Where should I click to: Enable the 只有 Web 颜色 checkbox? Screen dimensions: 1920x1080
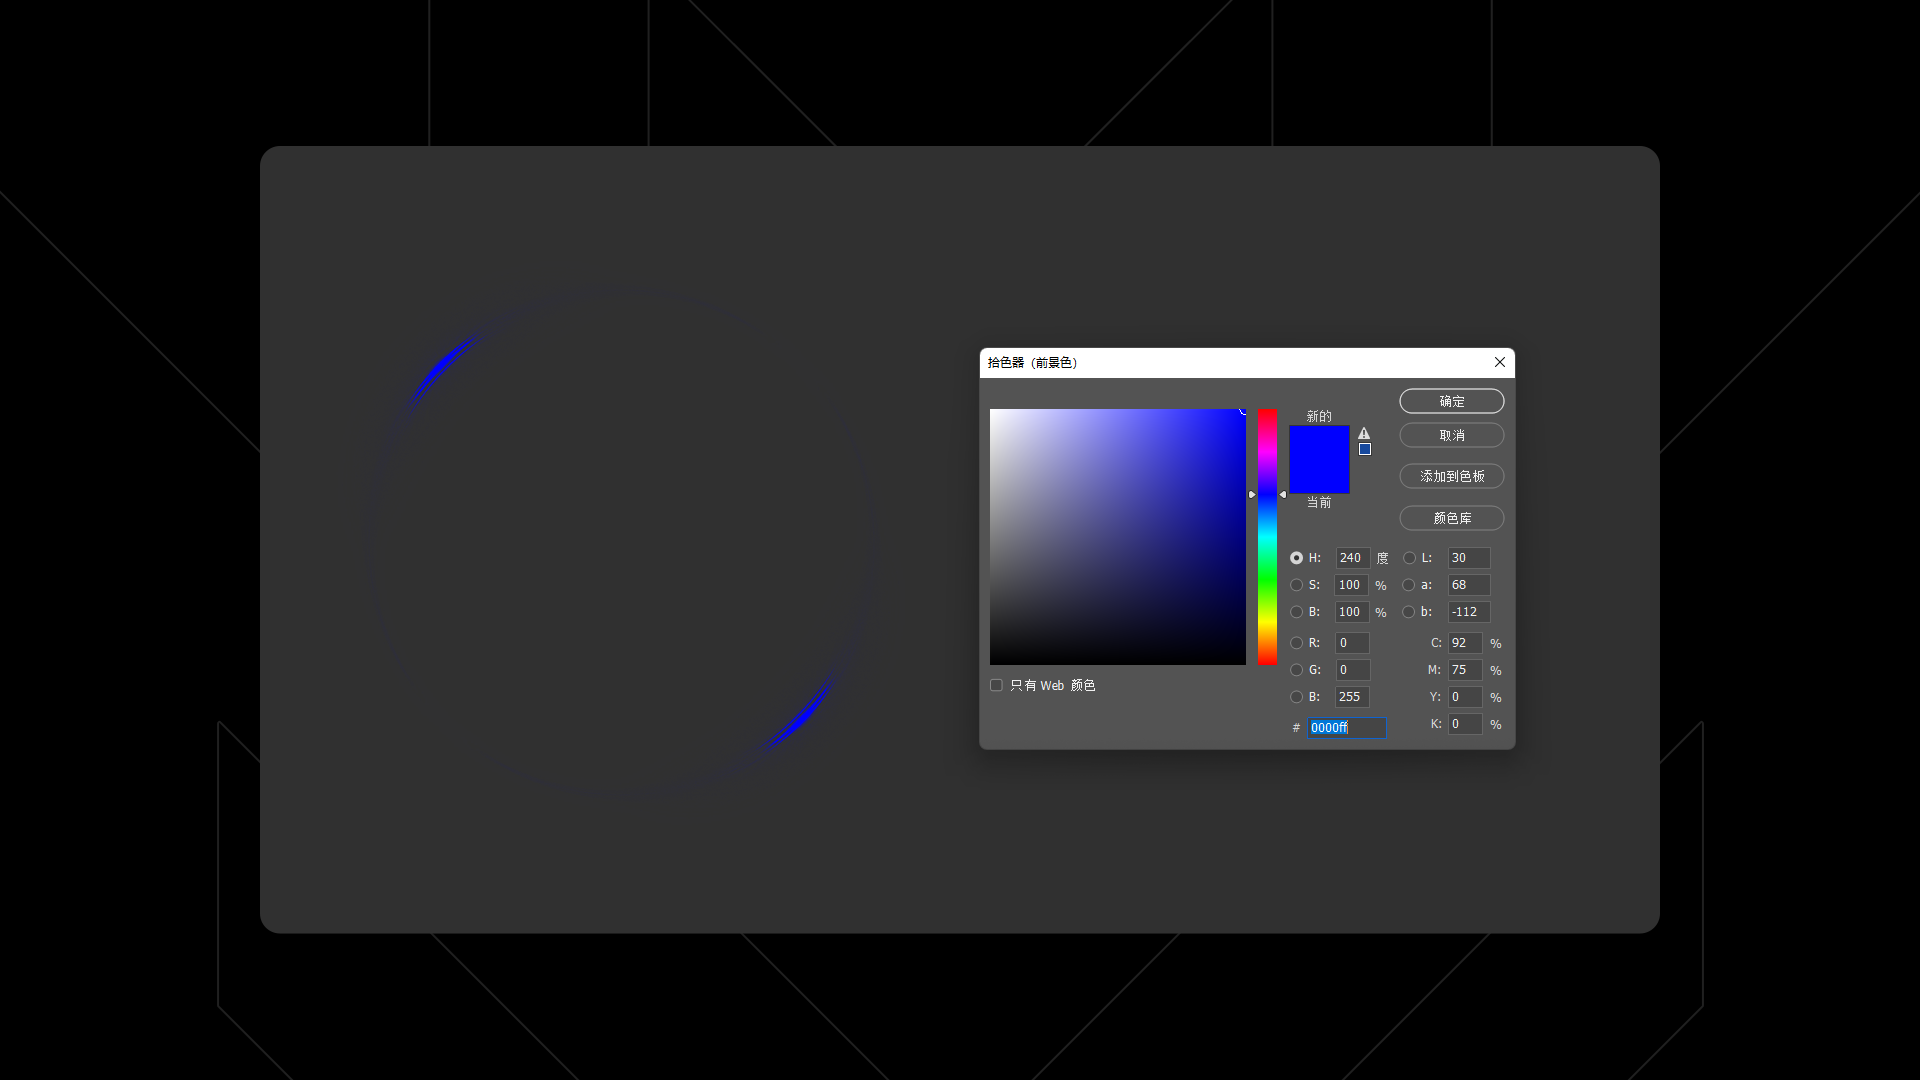pos(996,685)
